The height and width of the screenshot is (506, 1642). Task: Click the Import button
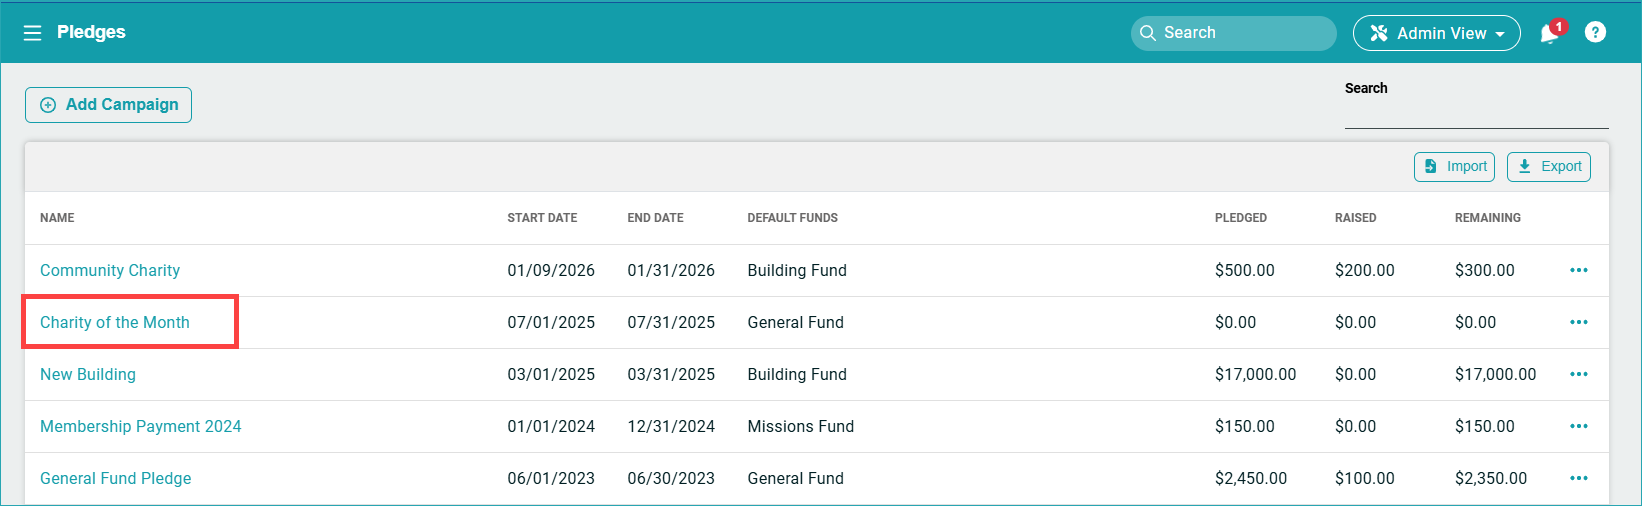(x=1454, y=167)
